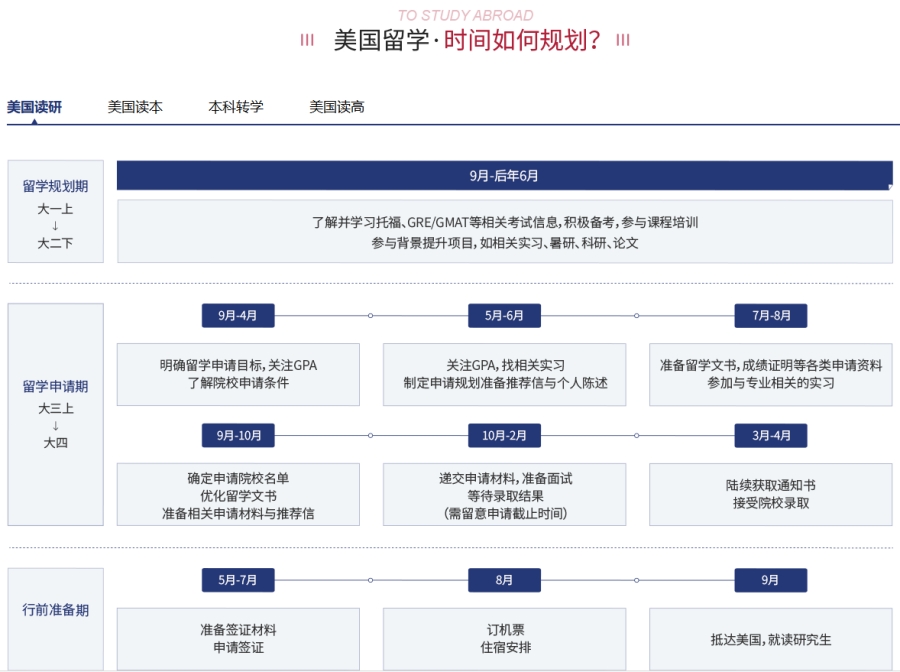Click the 5月-6月 timeline marker
The height and width of the screenshot is (672, 900).
504,316
